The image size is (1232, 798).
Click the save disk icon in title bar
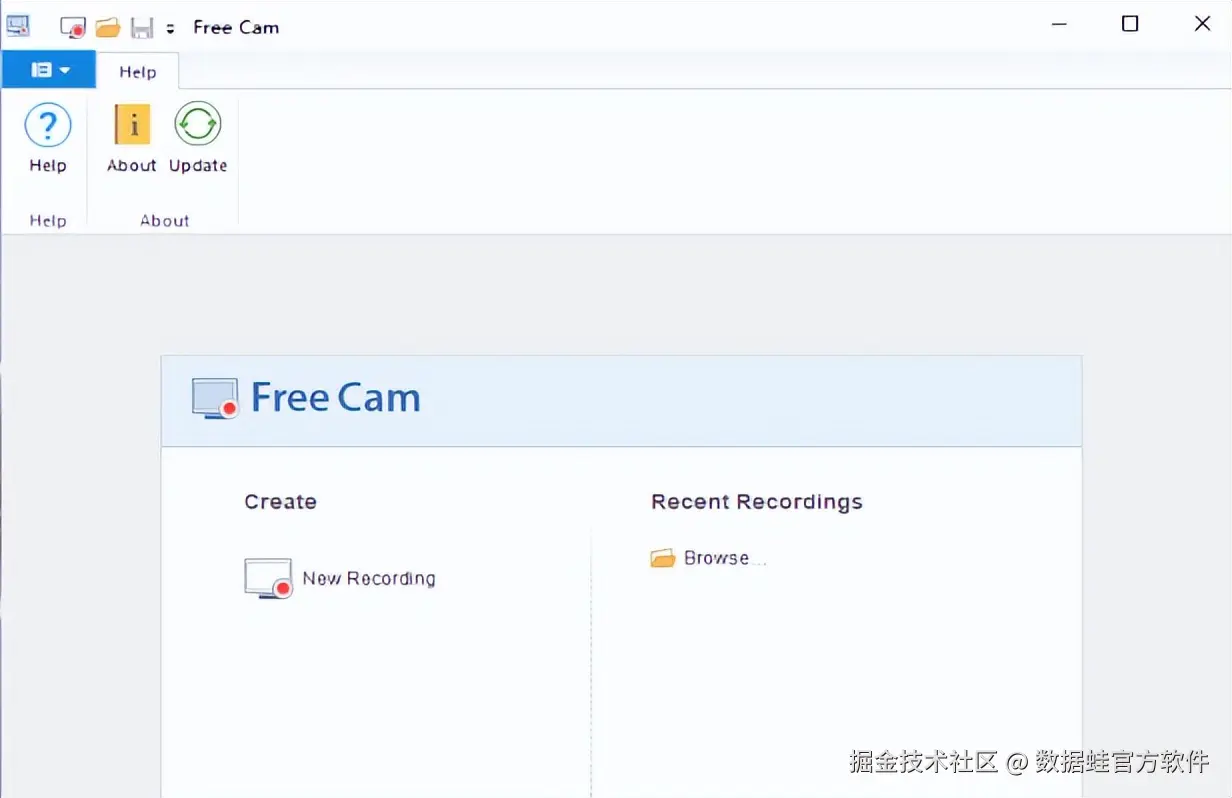(143, 27)
